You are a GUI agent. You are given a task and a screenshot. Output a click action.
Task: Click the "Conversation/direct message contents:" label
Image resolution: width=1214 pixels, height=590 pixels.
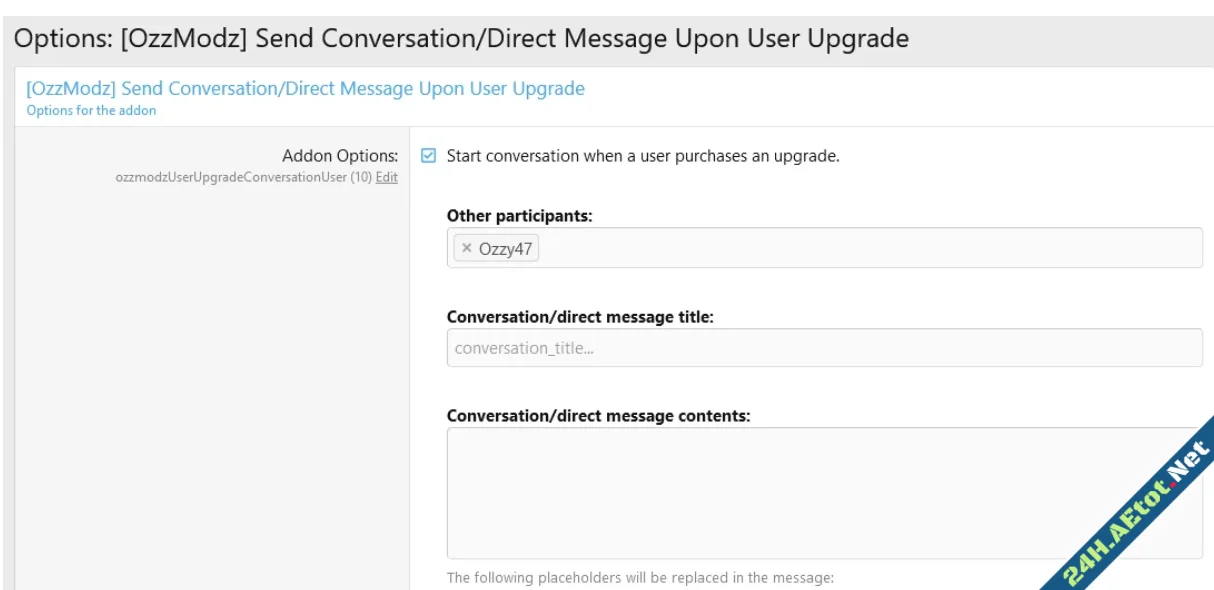click(x=598, y=416)
